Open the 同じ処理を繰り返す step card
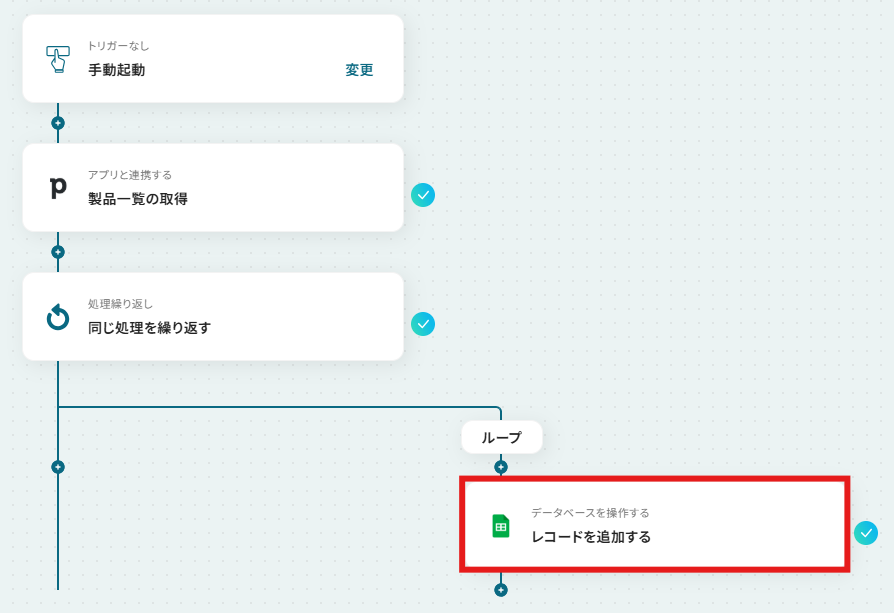 click(x=213, y=316)
